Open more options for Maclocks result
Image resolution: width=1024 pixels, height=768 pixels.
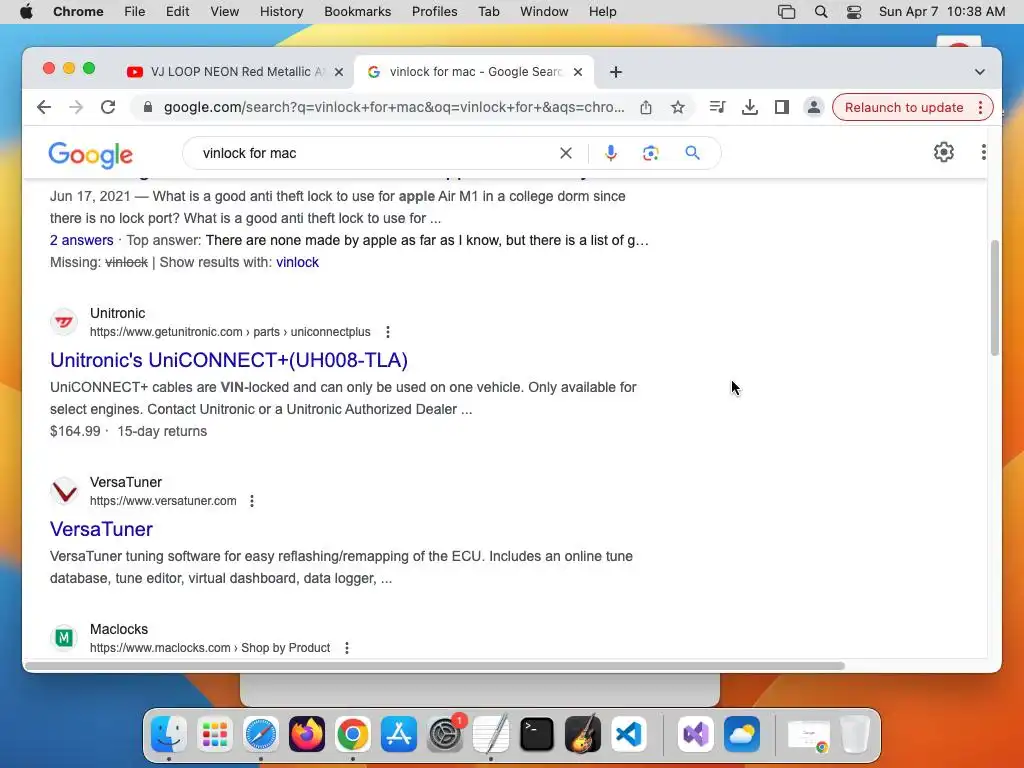coord(347,648)
